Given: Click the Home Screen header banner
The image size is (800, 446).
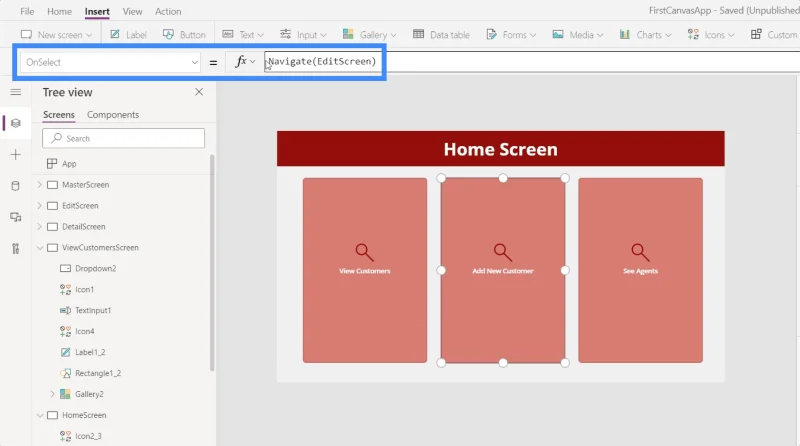Looking at the screenshot, I should (501, 148).
